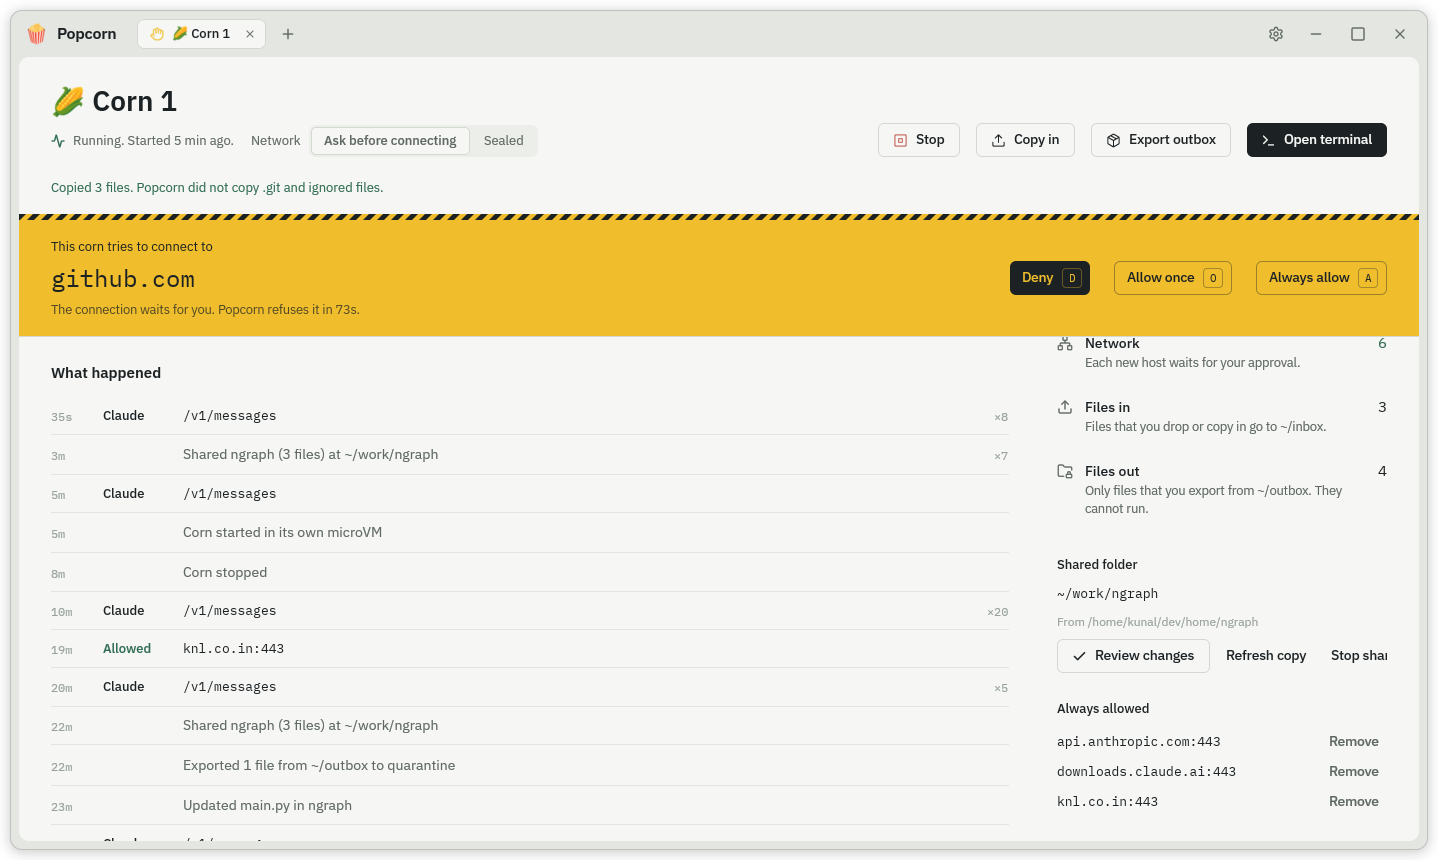Click the 'Copied 3 files' status message
Viewport: 1438px width, 860px height.
217,188
